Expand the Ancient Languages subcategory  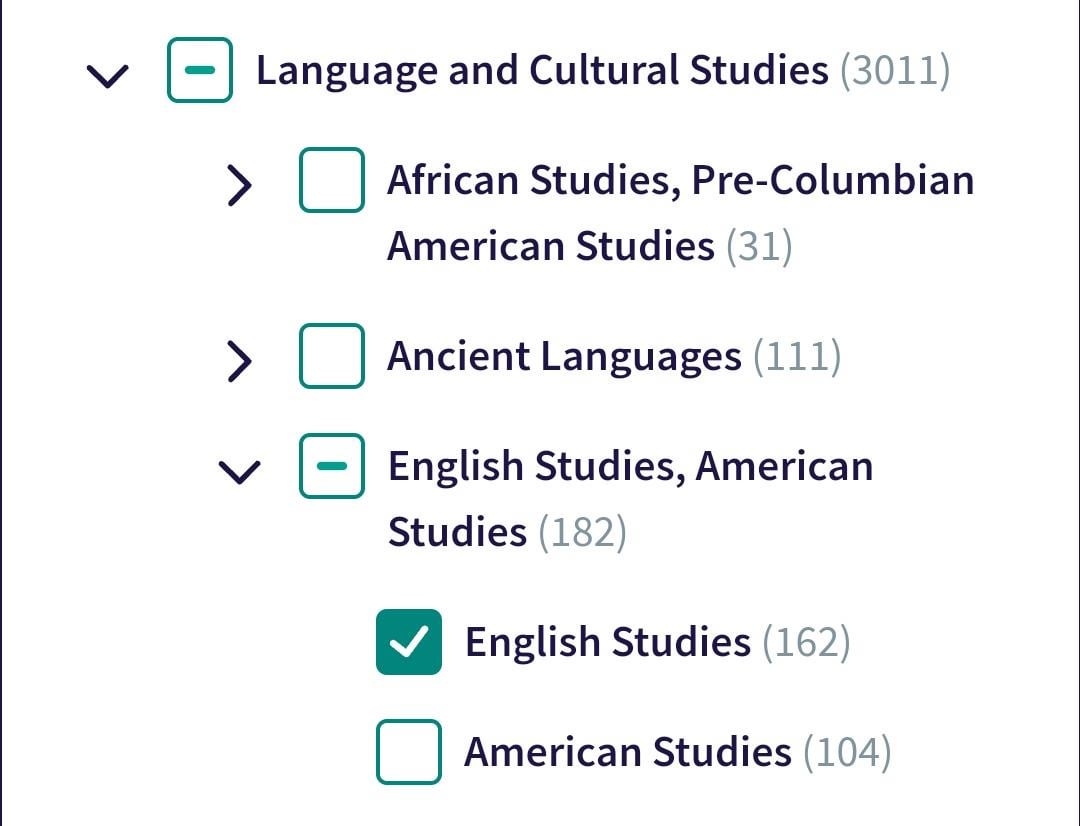tap(240, 360)
